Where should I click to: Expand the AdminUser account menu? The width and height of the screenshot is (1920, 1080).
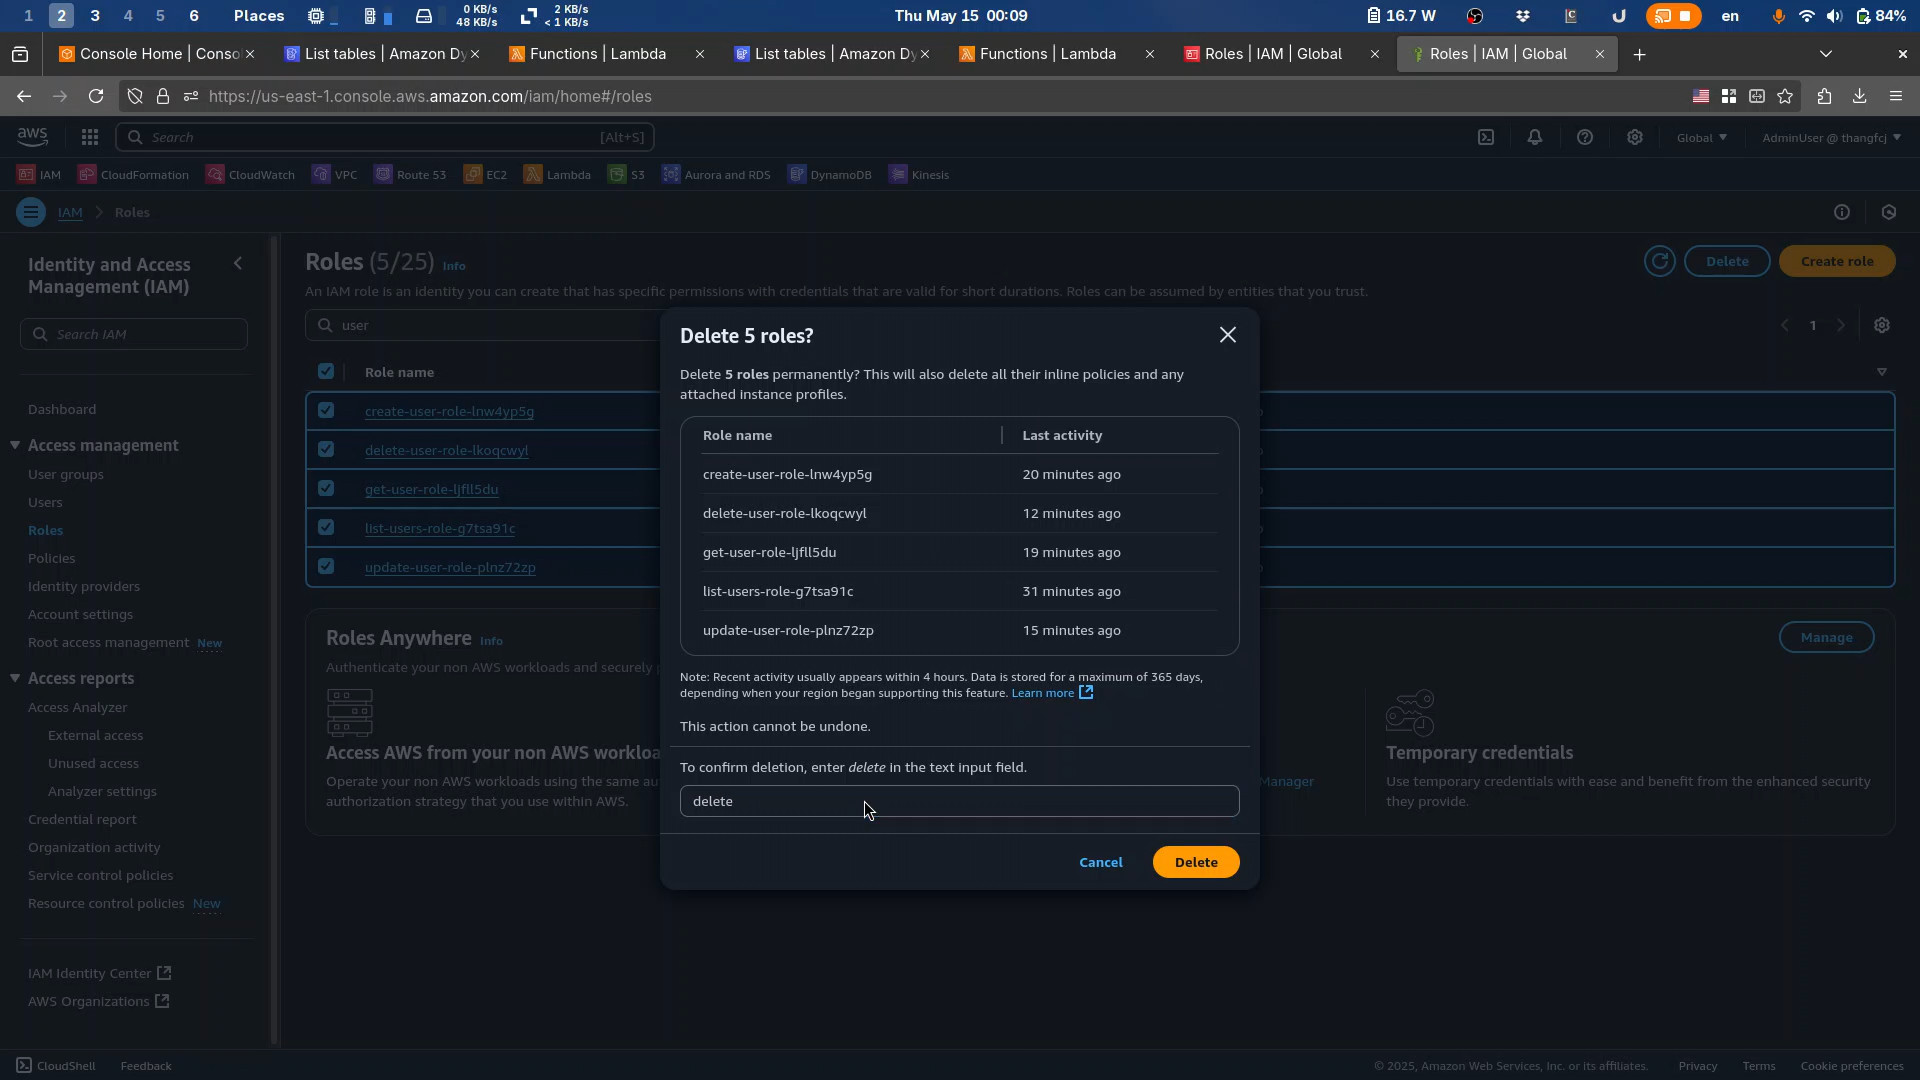pyautogui.click(x=1832, y=138)
